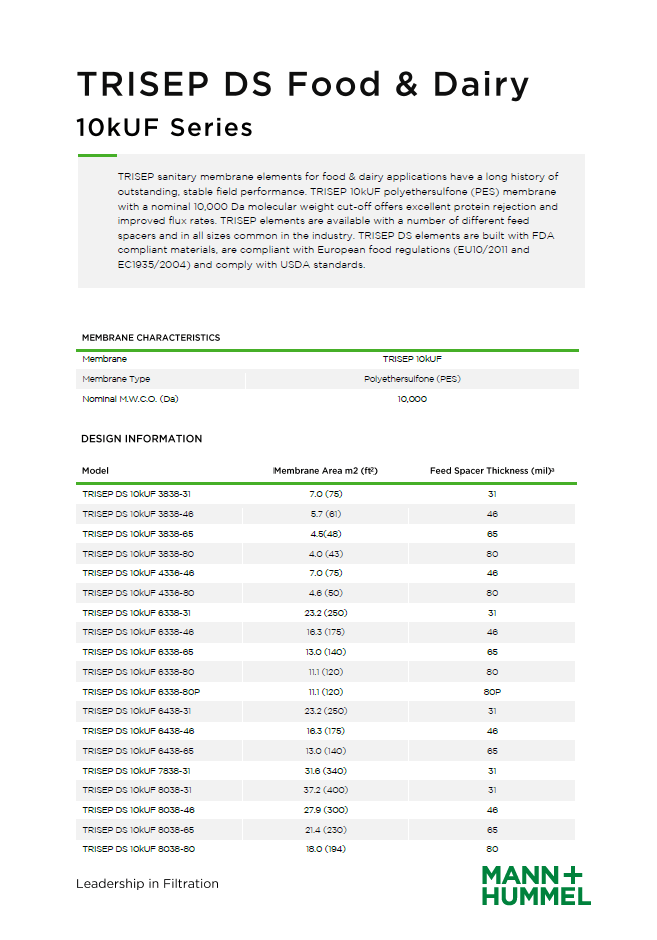Click the 10kUF Series subtitle

coord(165,128)
